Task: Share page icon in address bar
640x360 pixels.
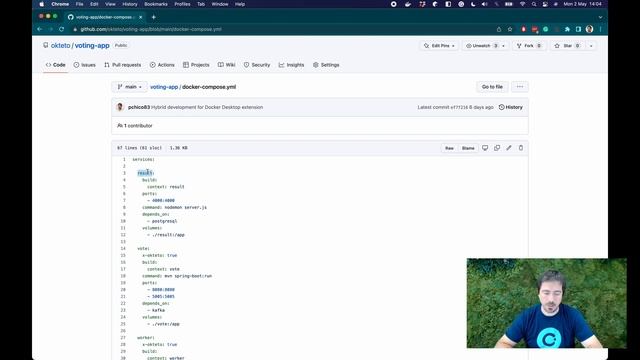Action: point(499,29)
